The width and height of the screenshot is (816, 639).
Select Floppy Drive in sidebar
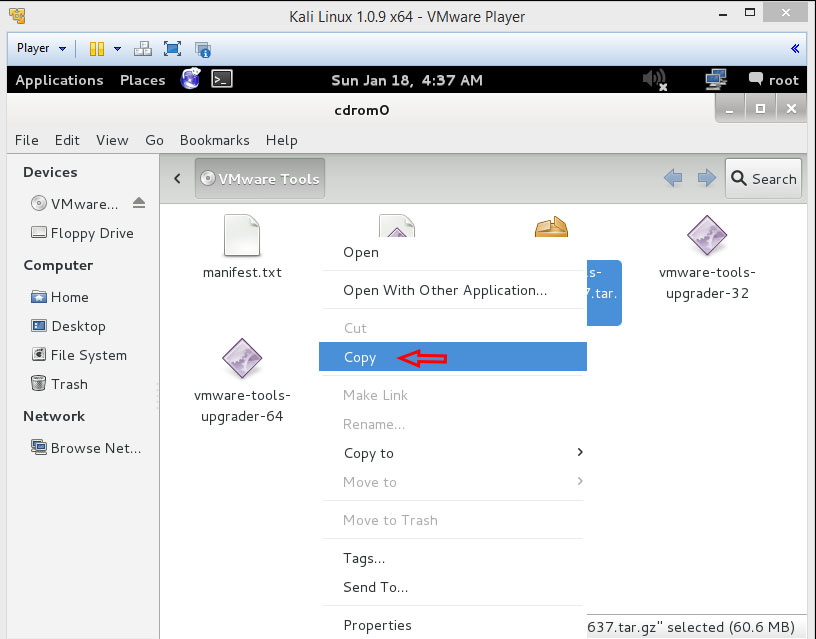pos(82,233)
